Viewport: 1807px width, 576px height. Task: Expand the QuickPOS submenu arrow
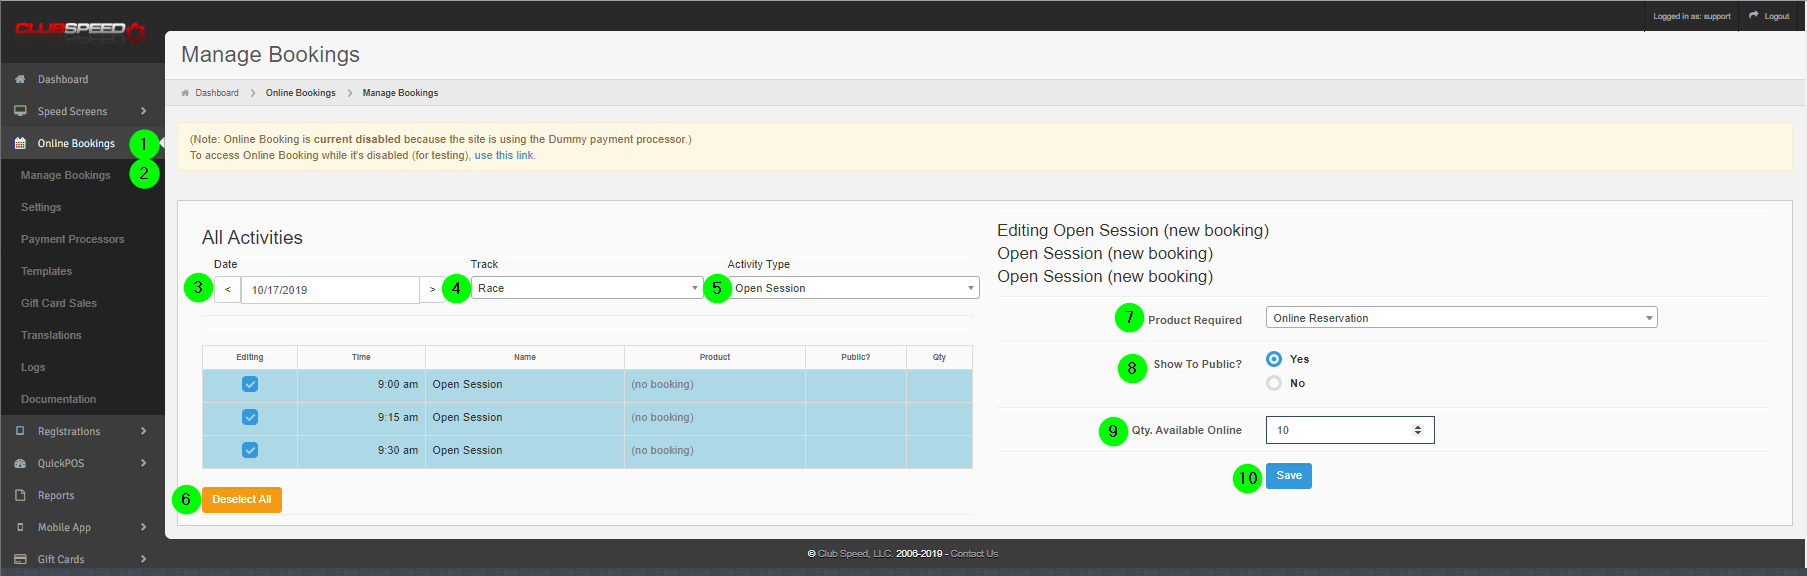(144, 463)
